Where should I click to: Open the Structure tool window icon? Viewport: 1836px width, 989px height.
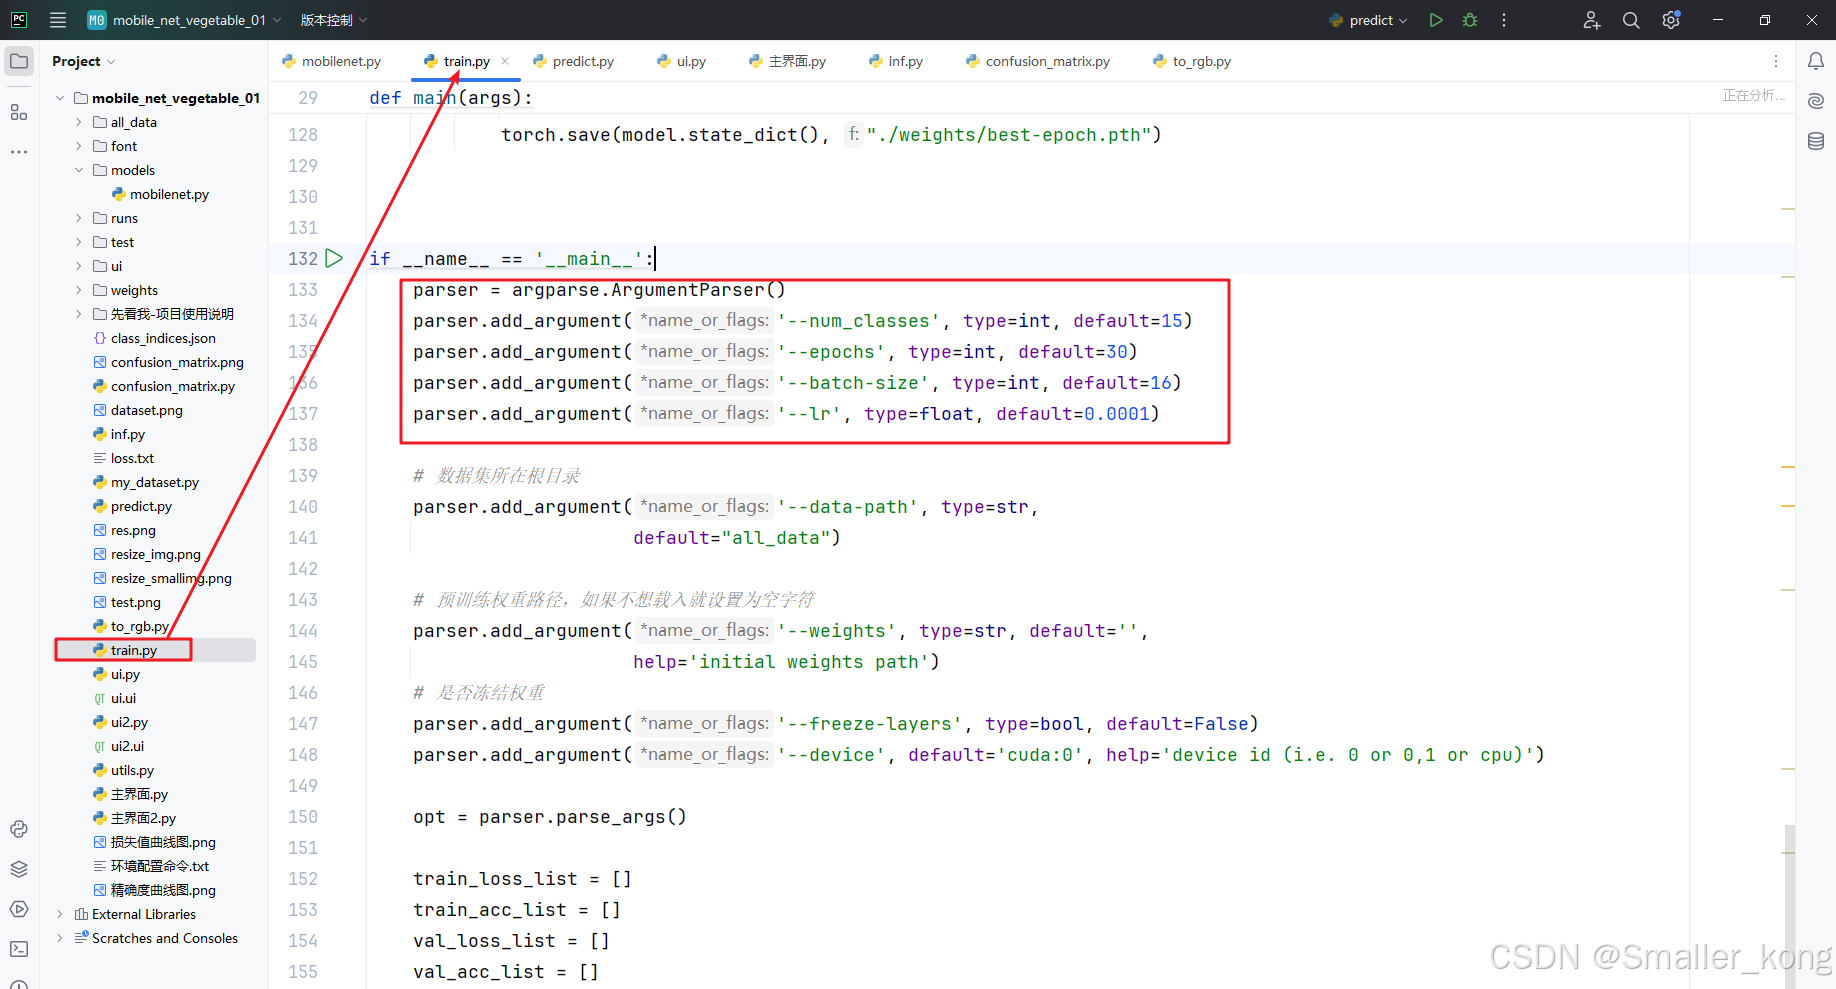pyautogui.click(x=19, y=112)
